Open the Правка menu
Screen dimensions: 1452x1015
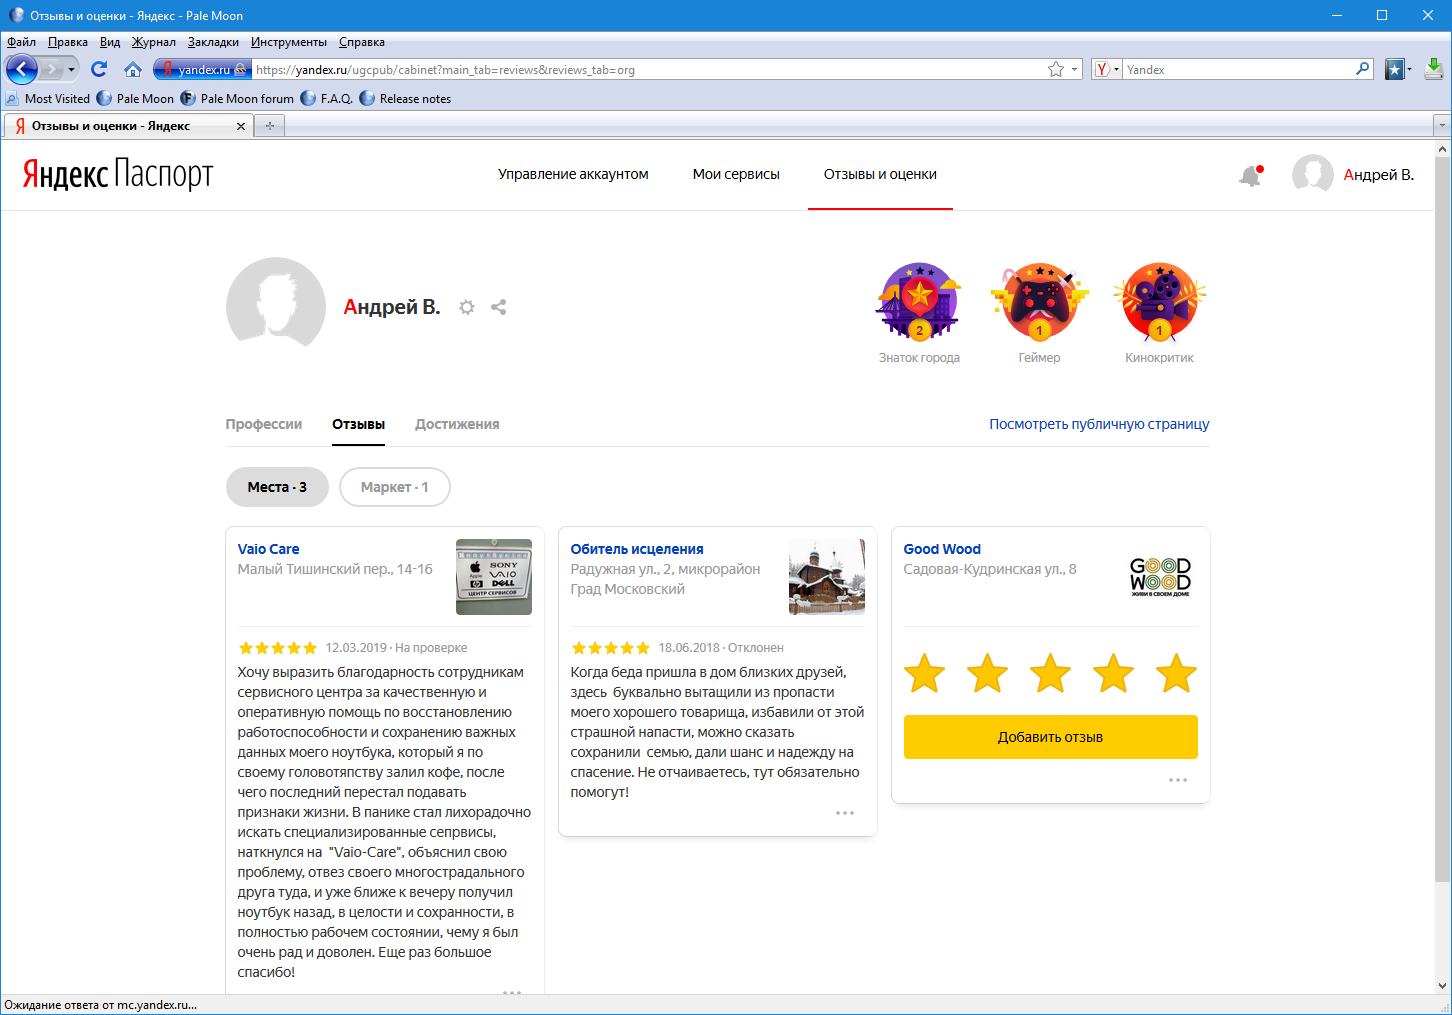point(67,42)
